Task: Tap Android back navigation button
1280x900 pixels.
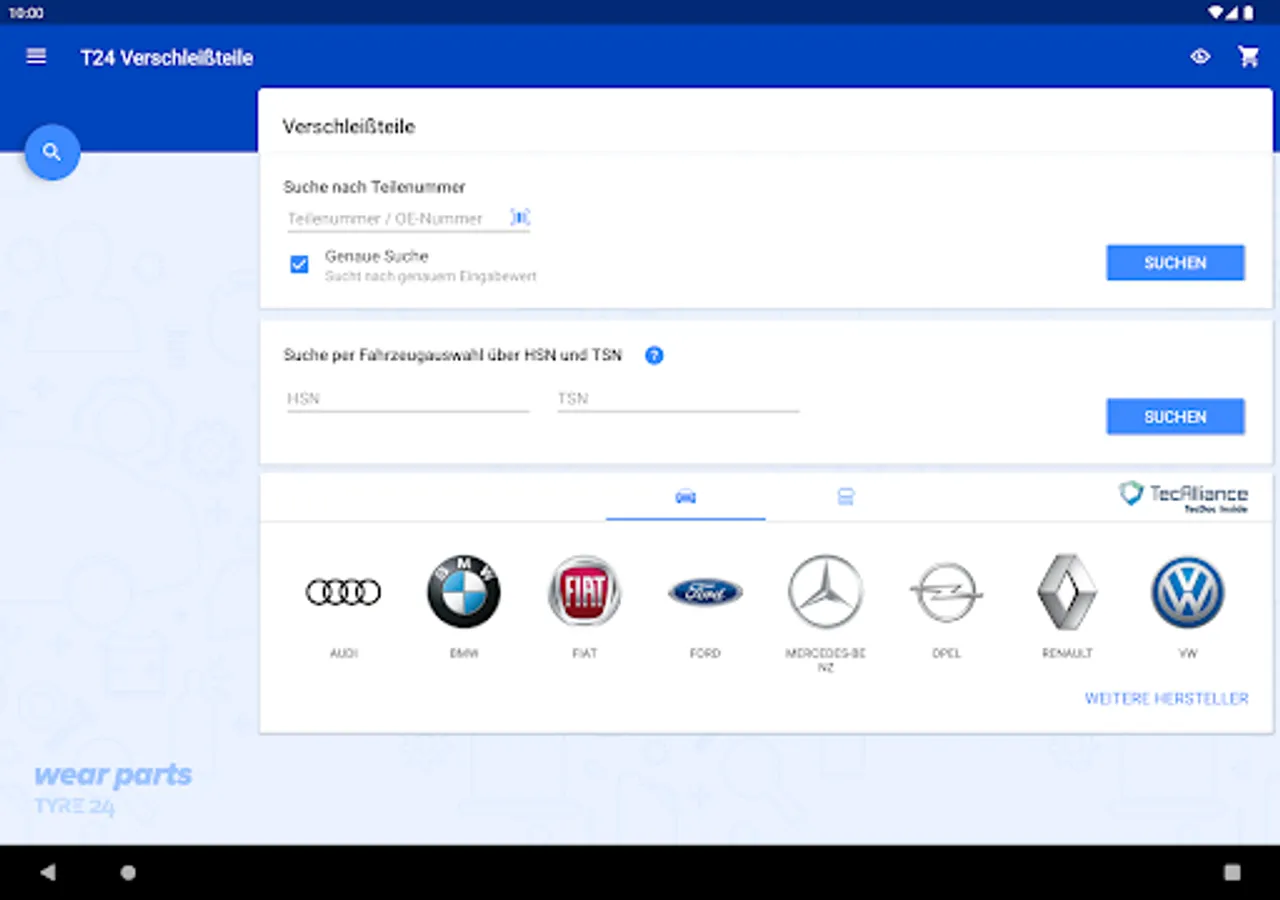Action: tap(48, 872)
